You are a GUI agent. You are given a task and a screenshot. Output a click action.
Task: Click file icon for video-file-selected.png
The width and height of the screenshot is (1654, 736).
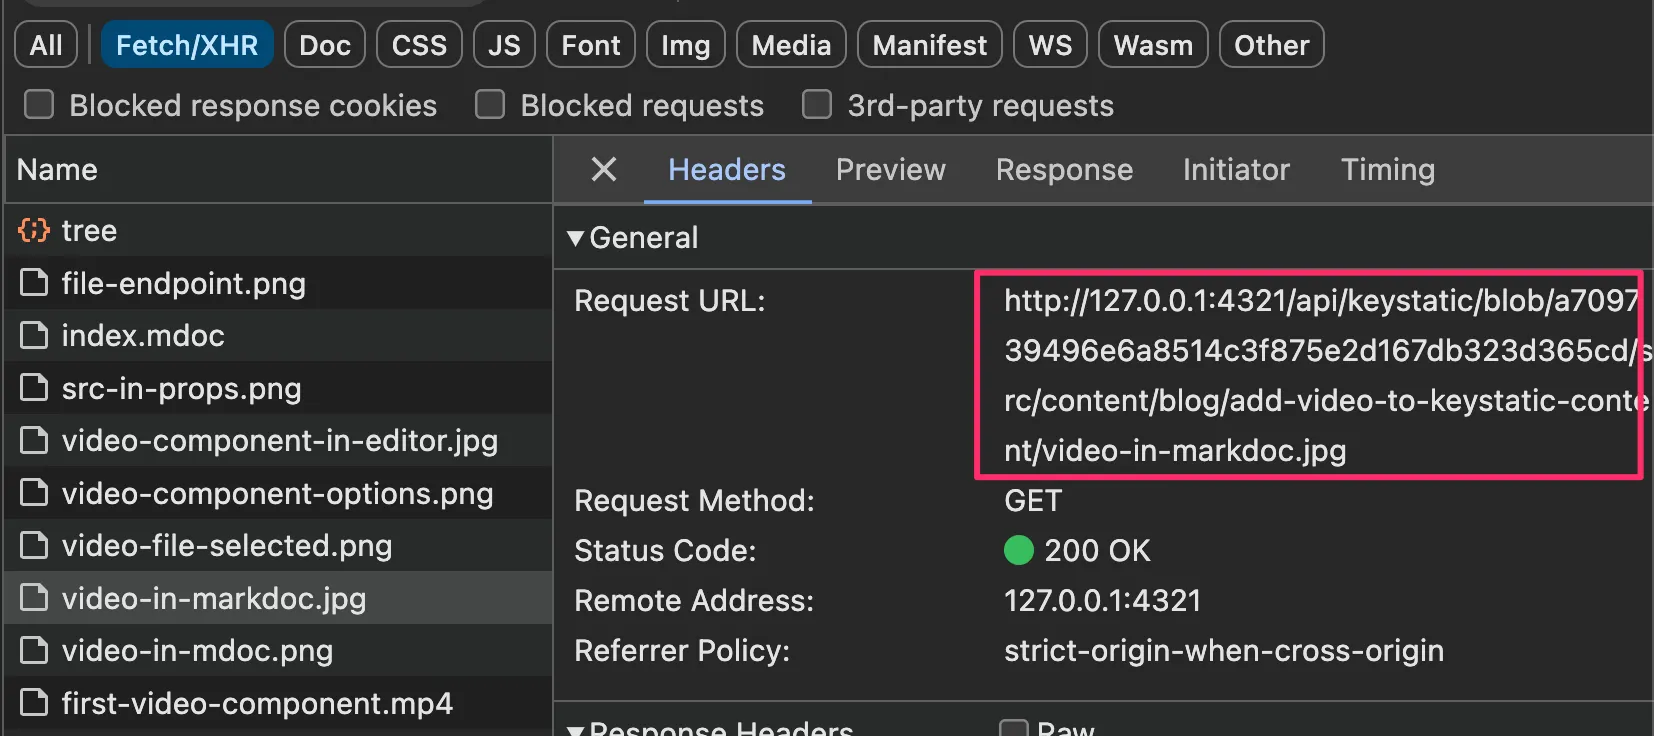[34, 546]
